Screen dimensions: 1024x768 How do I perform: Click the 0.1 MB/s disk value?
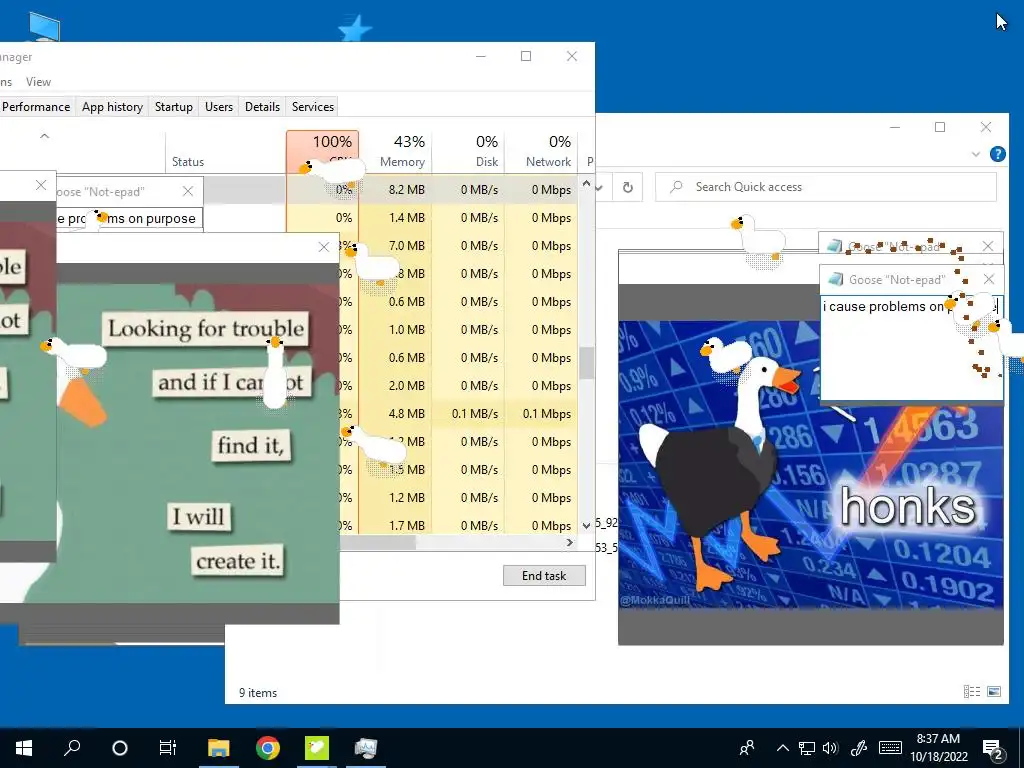coord(475,413)
